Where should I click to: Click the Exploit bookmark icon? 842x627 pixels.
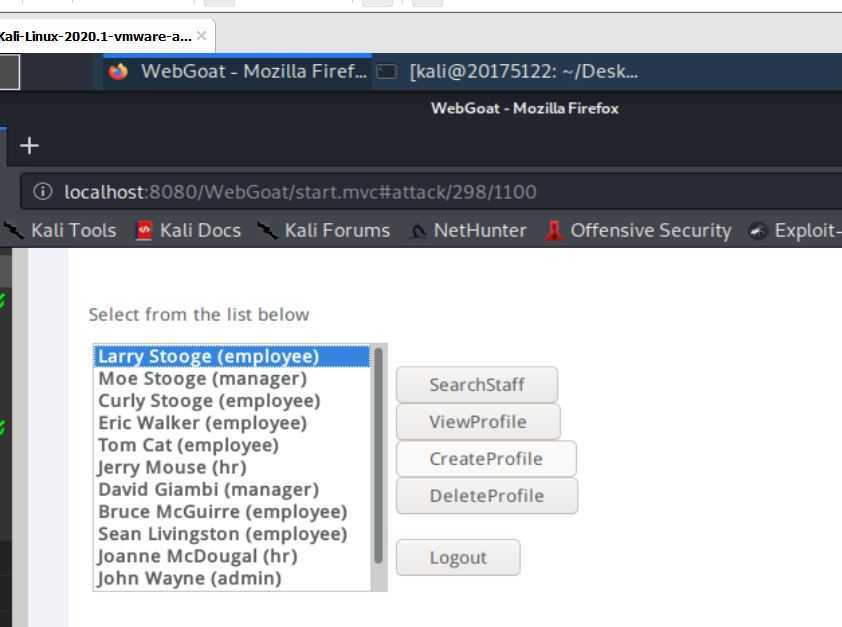pyautogui.click(x=758, y=231)
